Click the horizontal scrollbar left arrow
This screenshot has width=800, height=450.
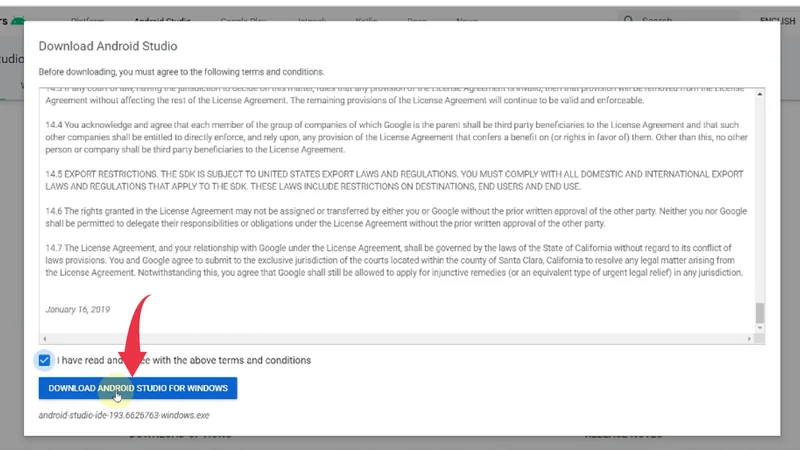click(44, 339)
